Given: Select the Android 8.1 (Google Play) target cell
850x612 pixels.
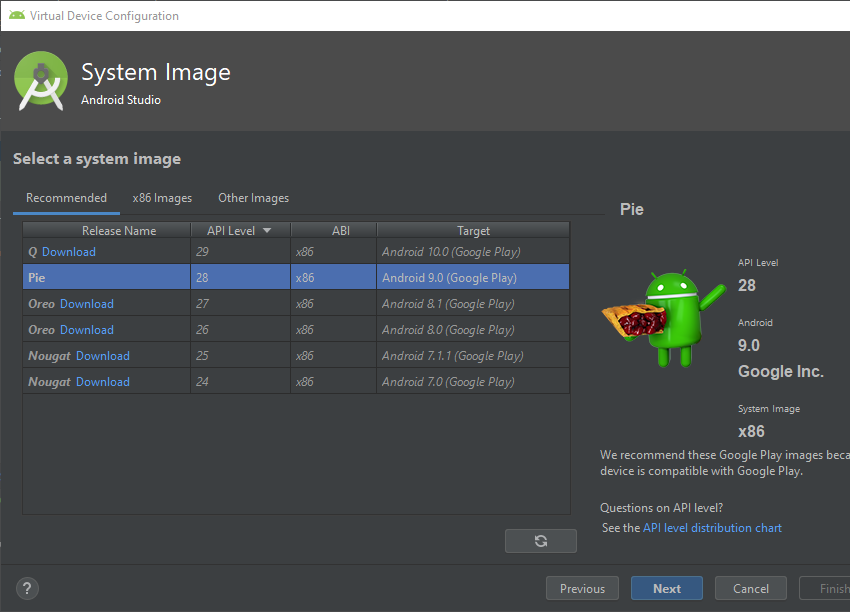Looking at the screenshot, I should coord(473,304).
